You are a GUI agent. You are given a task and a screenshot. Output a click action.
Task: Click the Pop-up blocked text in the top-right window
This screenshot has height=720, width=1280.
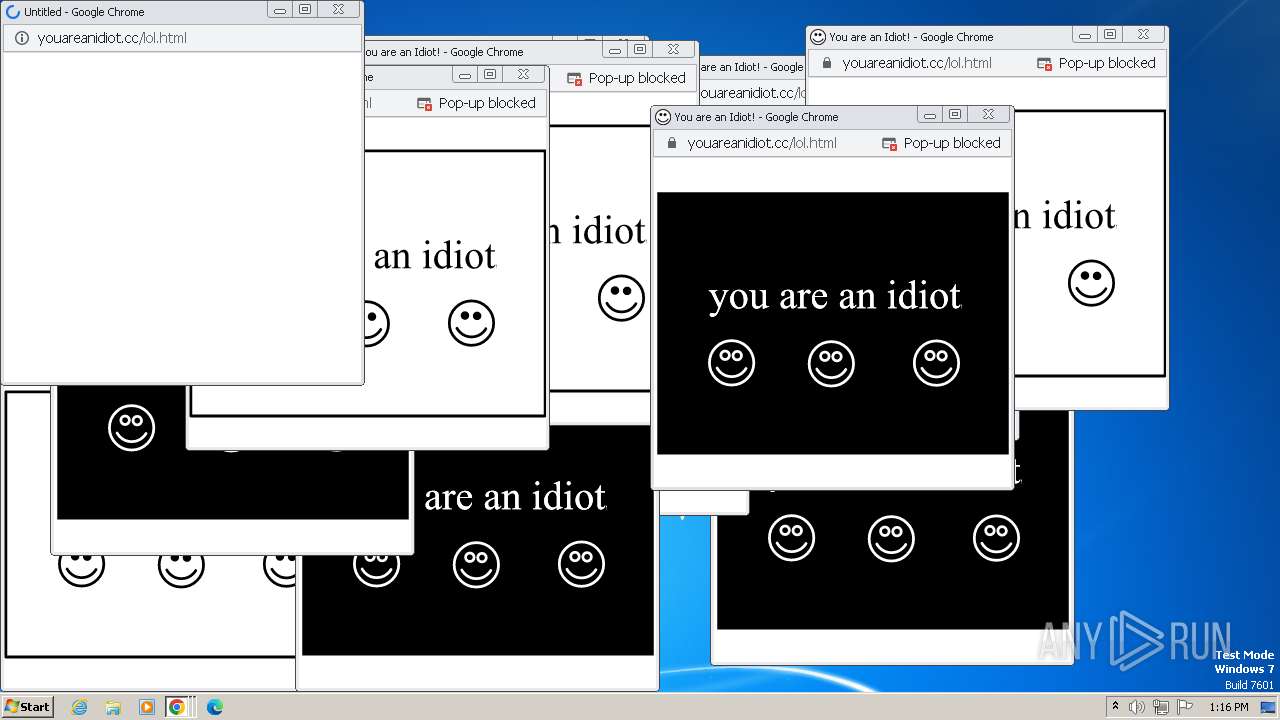coord(1107,63)
